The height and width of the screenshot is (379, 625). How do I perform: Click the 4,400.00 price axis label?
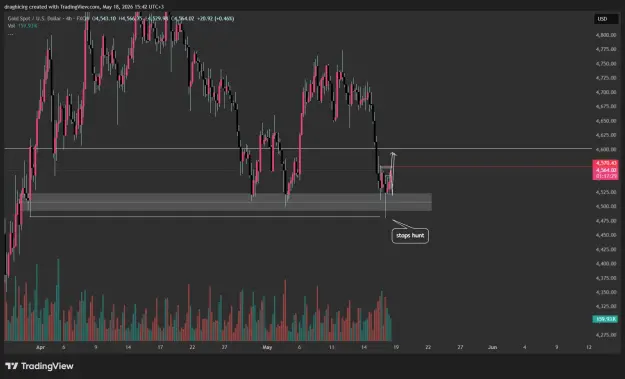point(606,264)
